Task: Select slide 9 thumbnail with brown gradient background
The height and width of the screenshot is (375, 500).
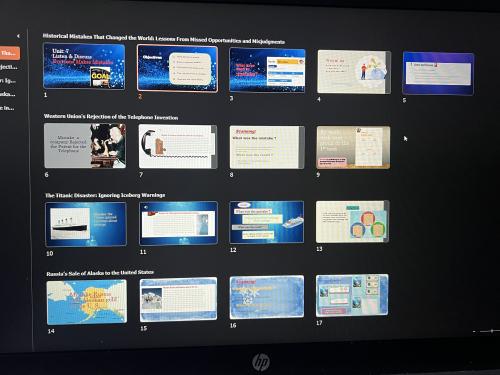Action: (353, 147)
